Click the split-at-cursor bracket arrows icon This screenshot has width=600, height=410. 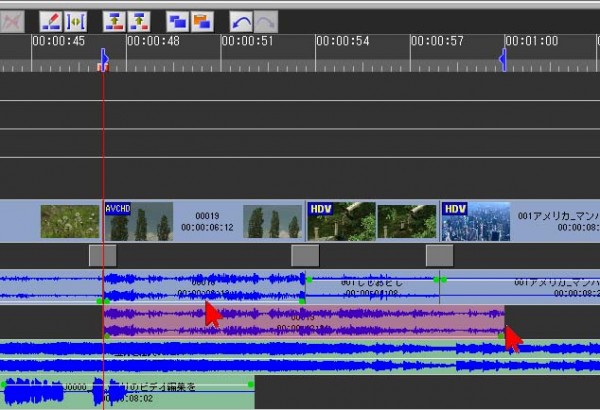coord(76,20)
